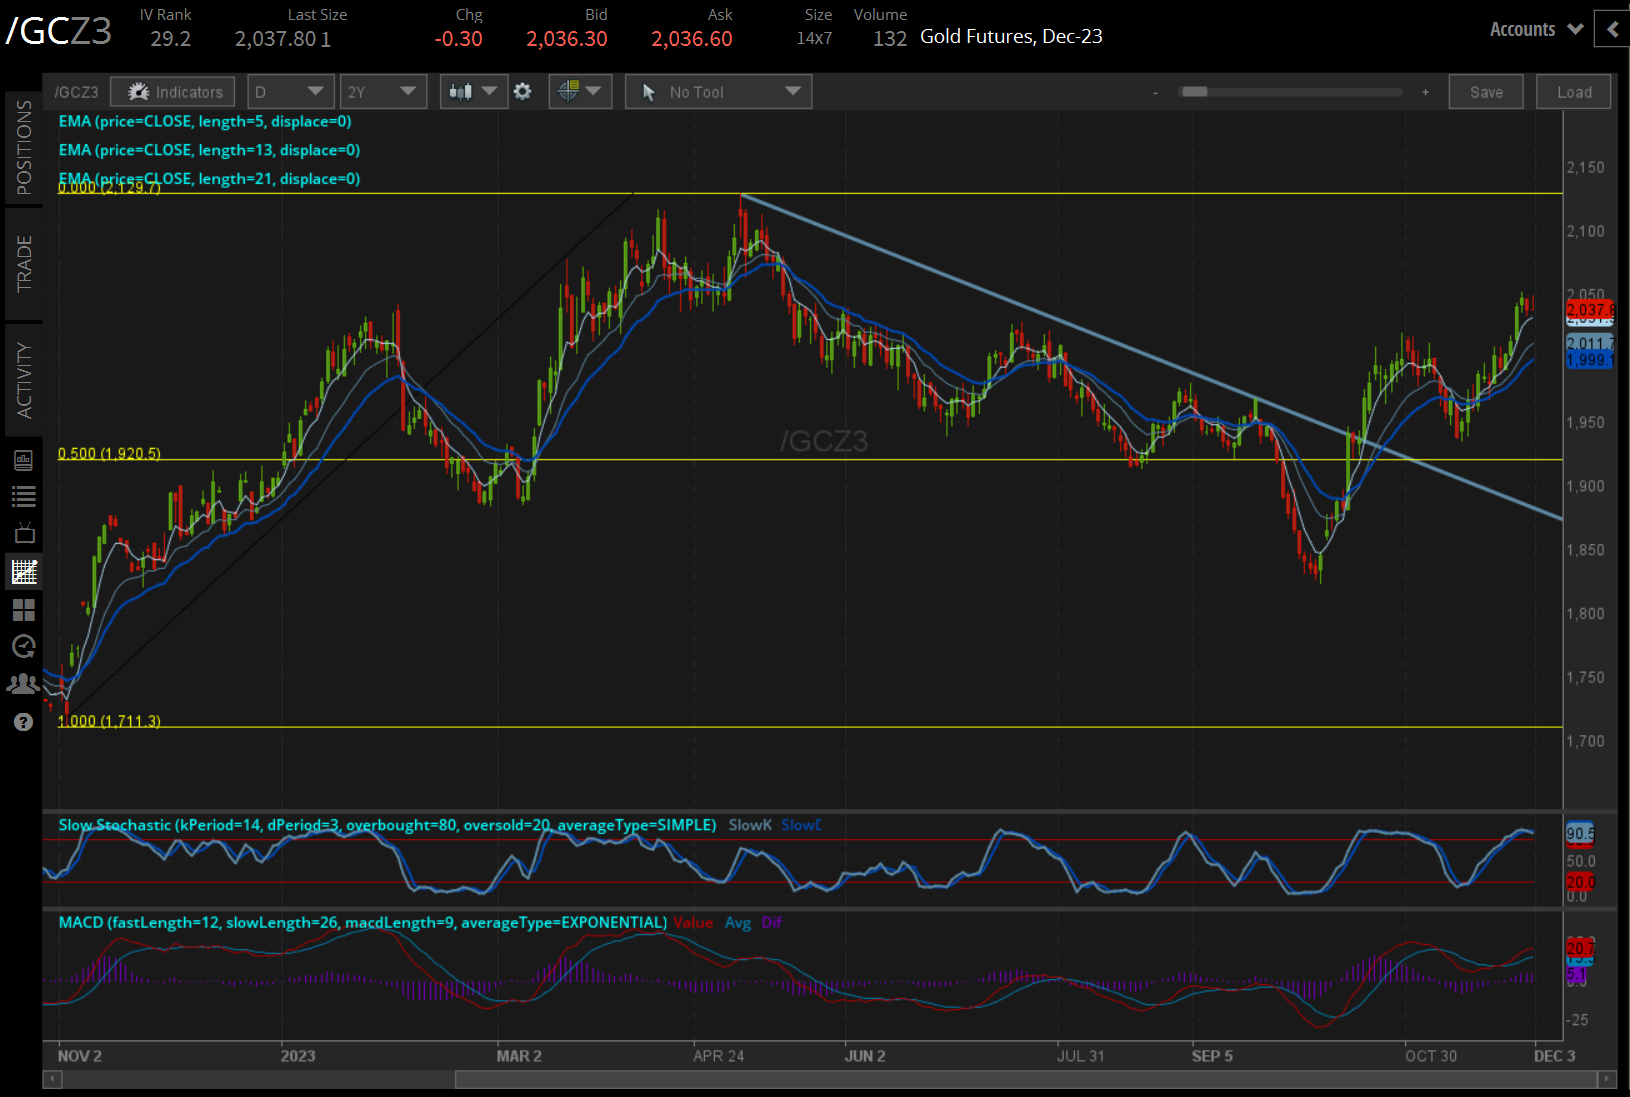Open the watchlist list icon in sidebar
This screenshot has height=1097, width=1630.
23,496
